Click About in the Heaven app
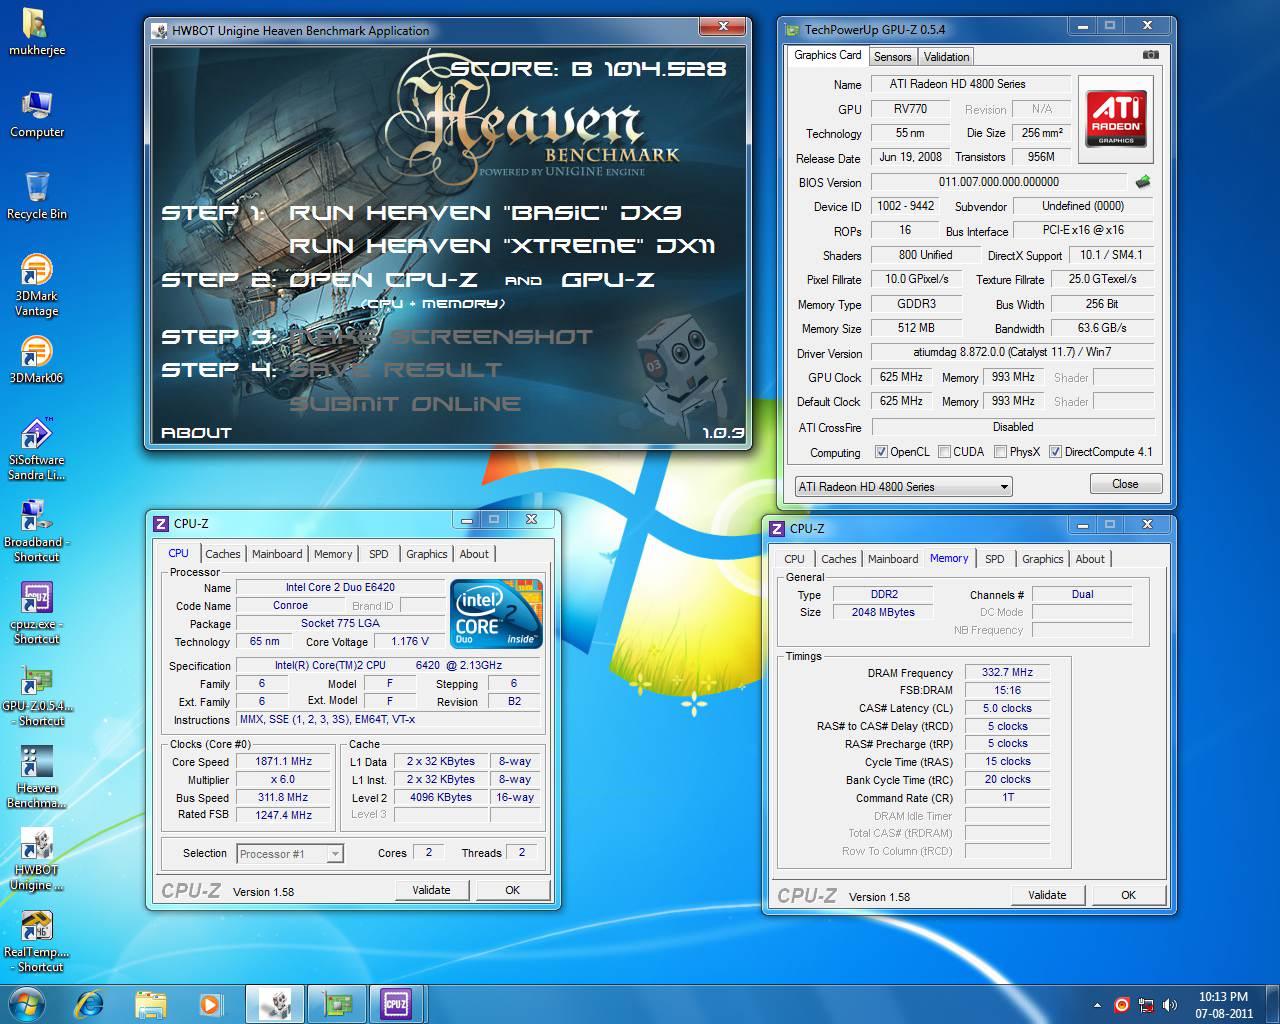Screen dimensions: 1280x1024 196,433
